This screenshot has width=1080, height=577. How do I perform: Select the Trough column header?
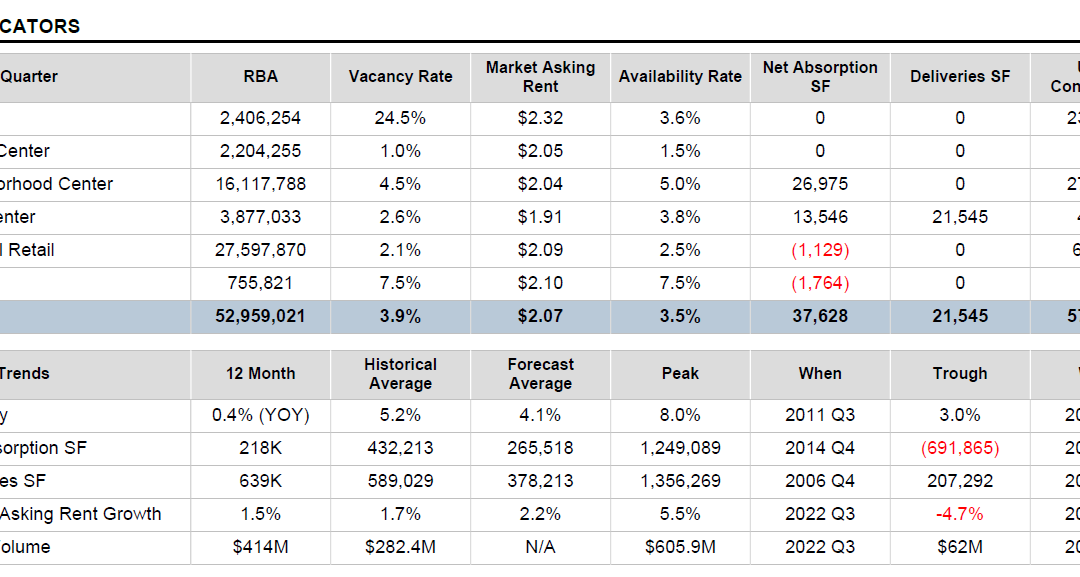pyautogui.click(x=960, y=374)
